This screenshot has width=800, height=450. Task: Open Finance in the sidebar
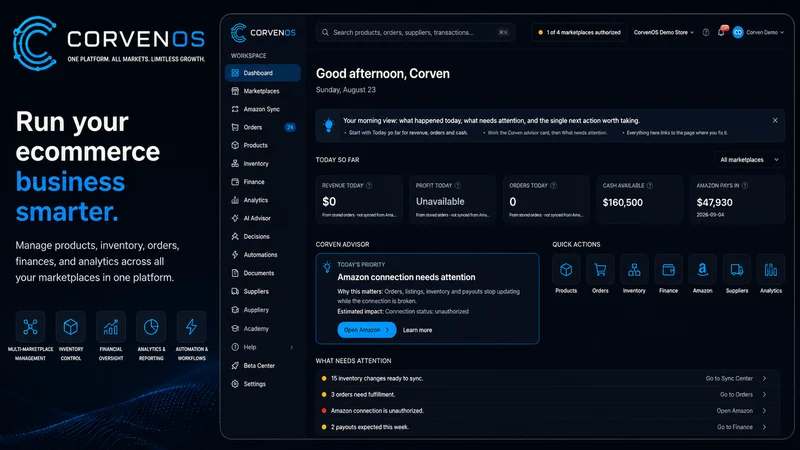pos(263,182)
